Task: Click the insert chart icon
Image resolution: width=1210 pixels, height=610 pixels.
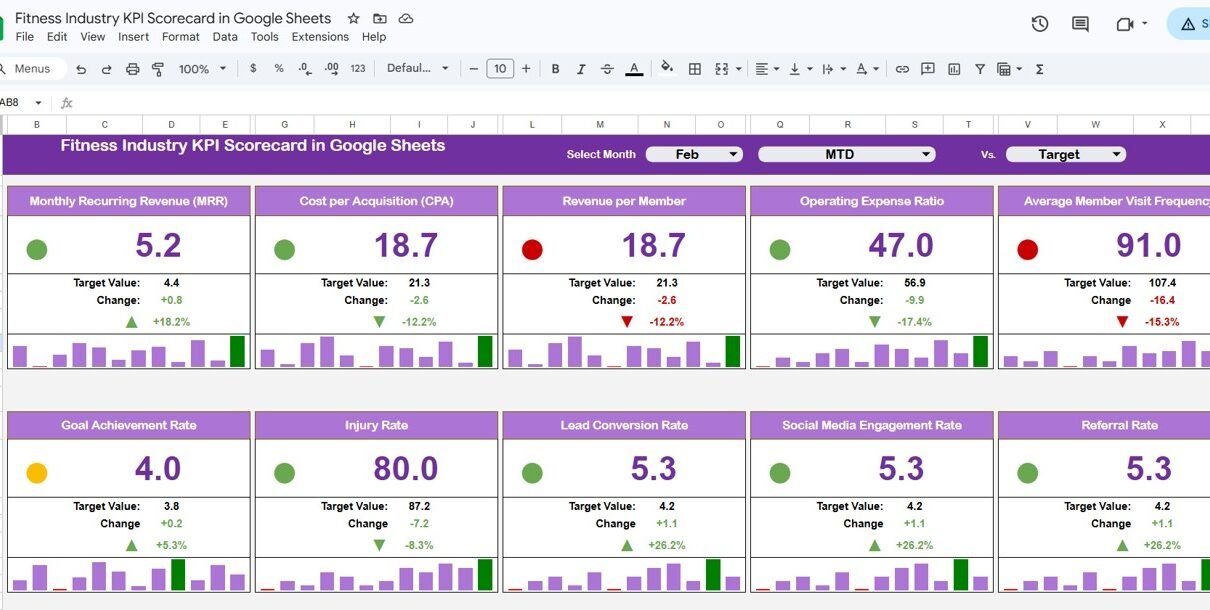Action: click(954, 69)
